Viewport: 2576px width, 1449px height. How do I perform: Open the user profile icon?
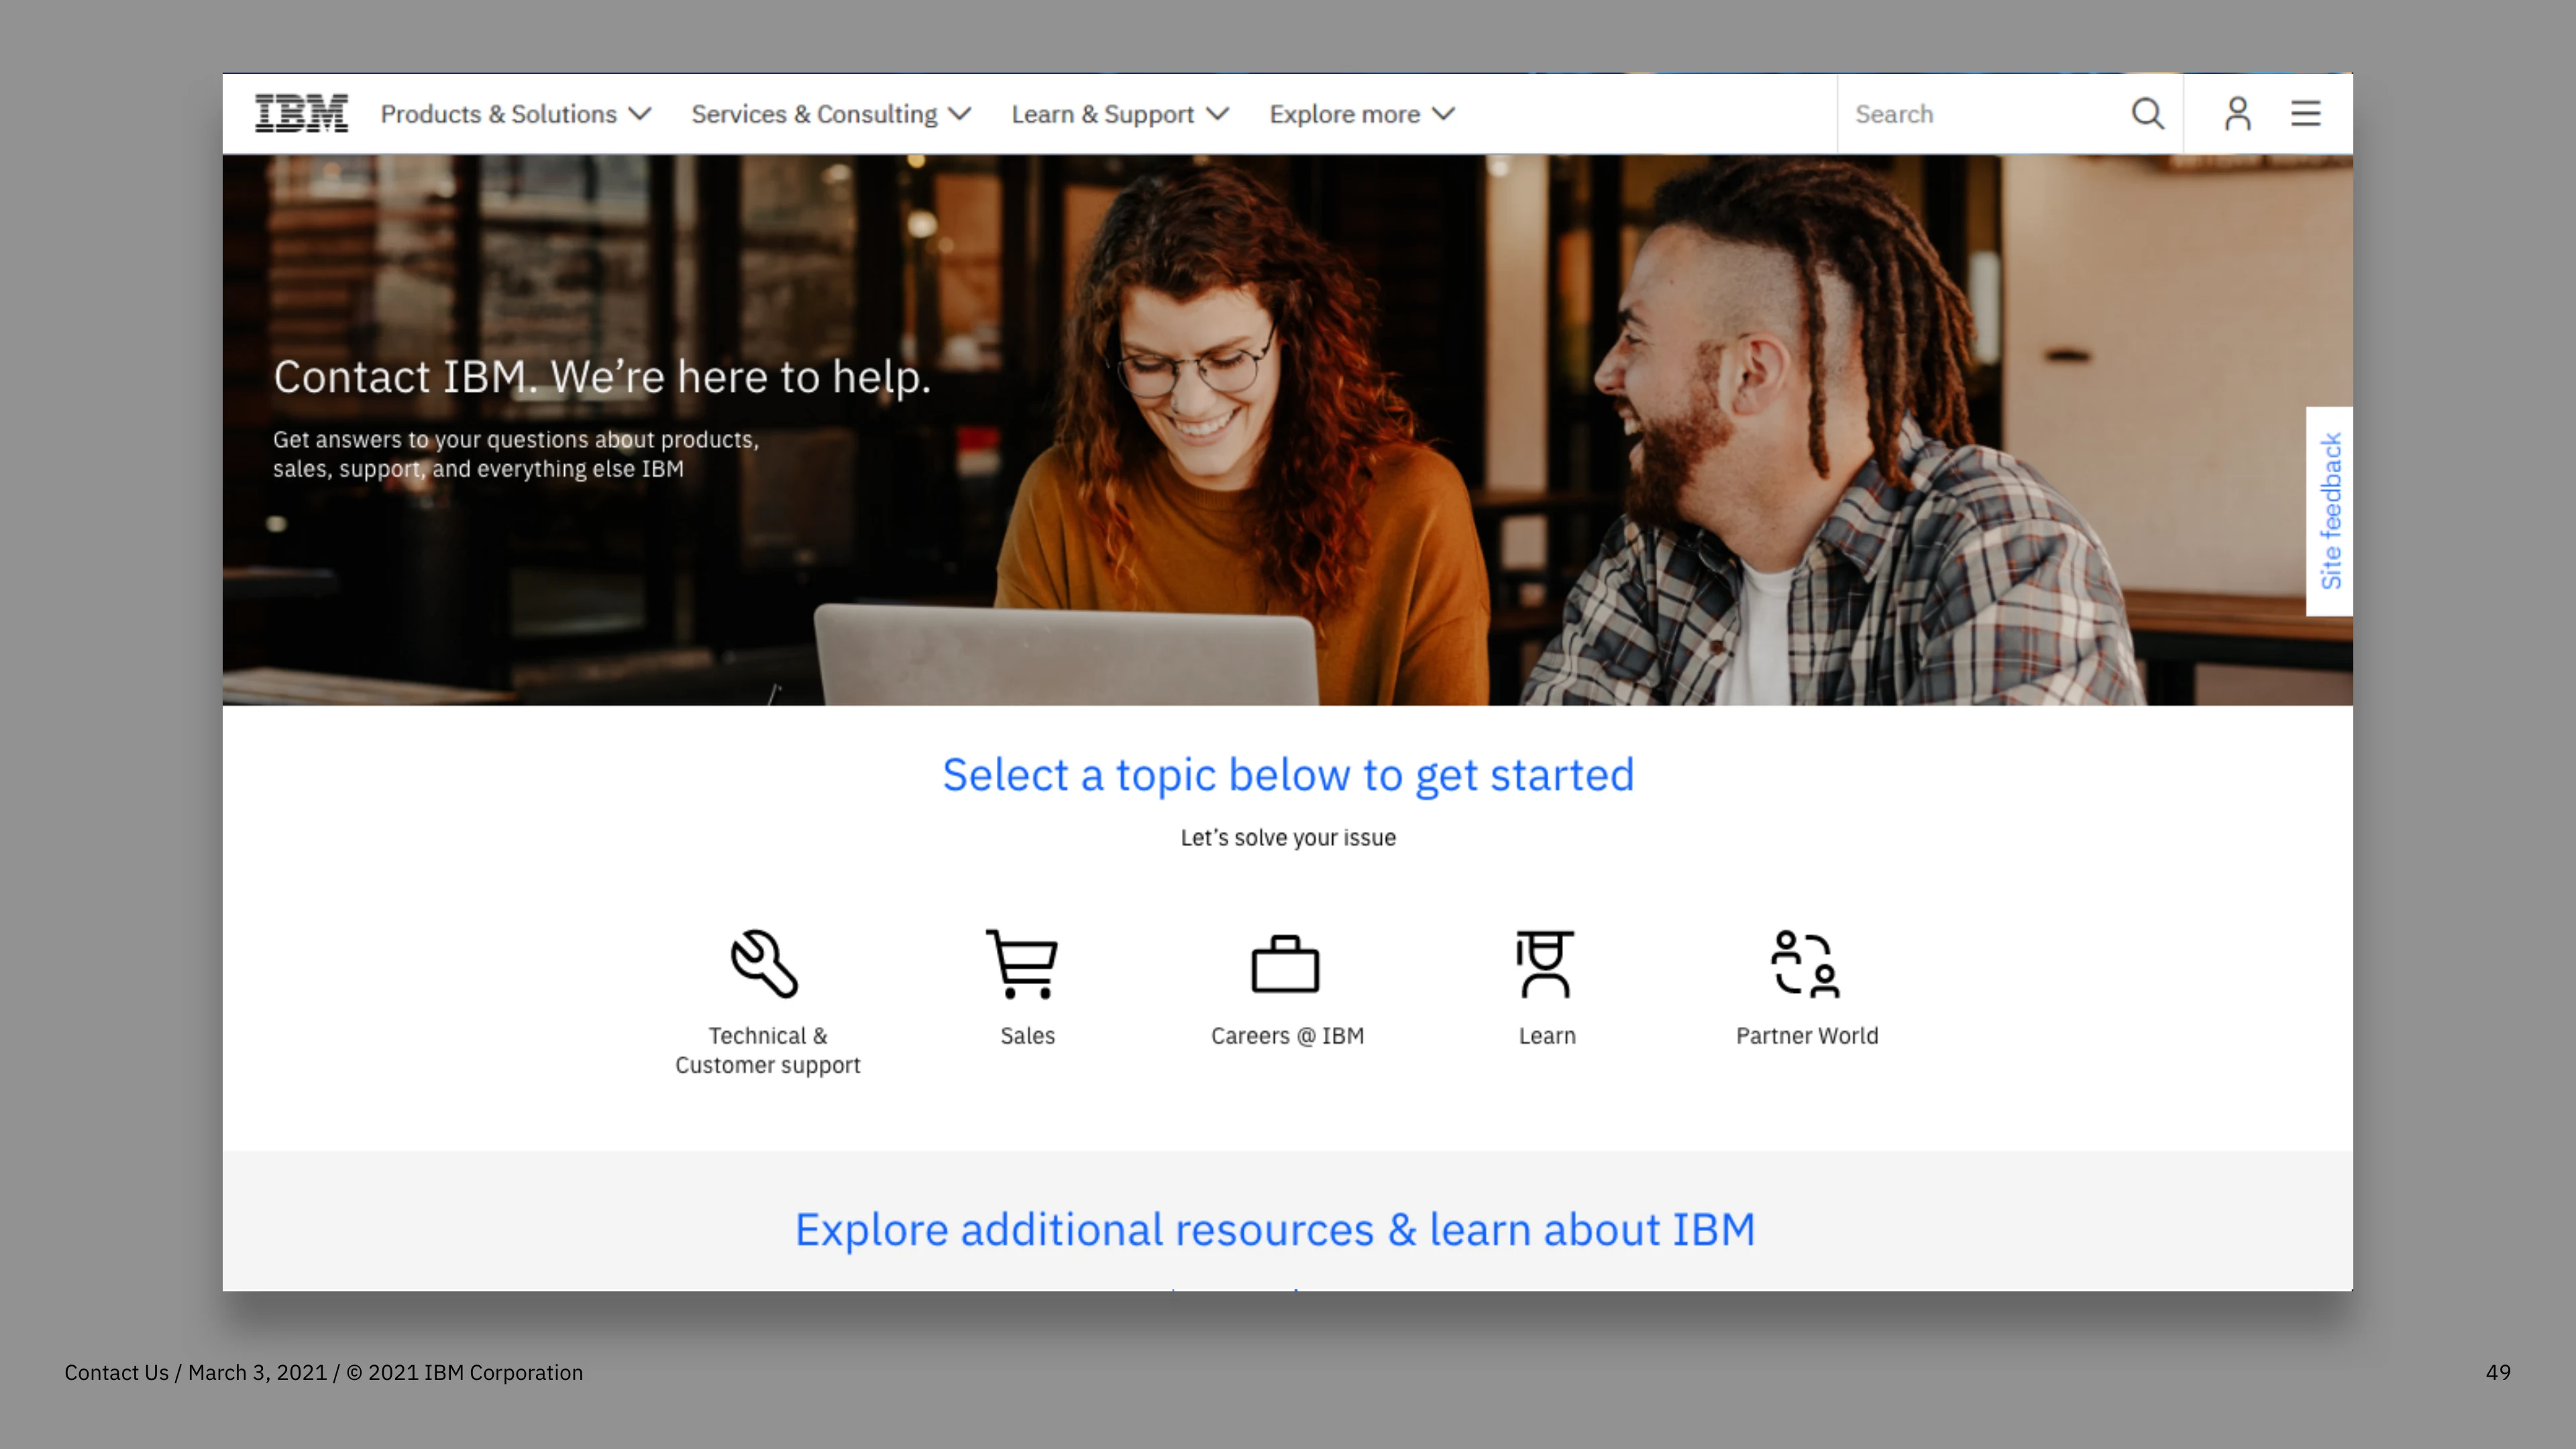2238,113
